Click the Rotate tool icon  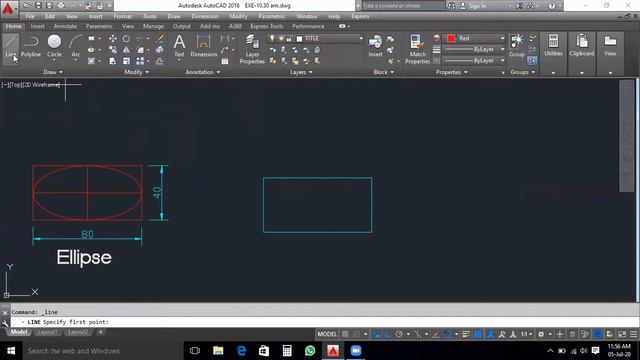click(x=126, y=38)
